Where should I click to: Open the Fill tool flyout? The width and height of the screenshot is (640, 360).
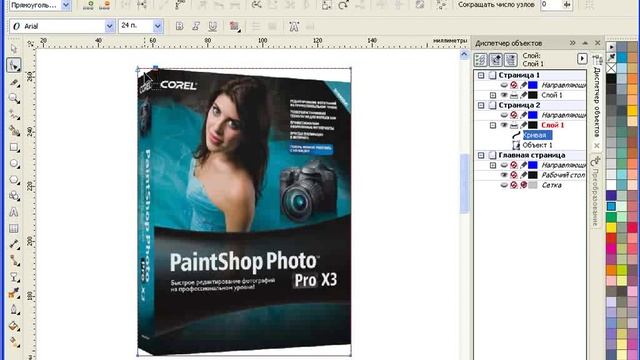[x=14, y=326]
